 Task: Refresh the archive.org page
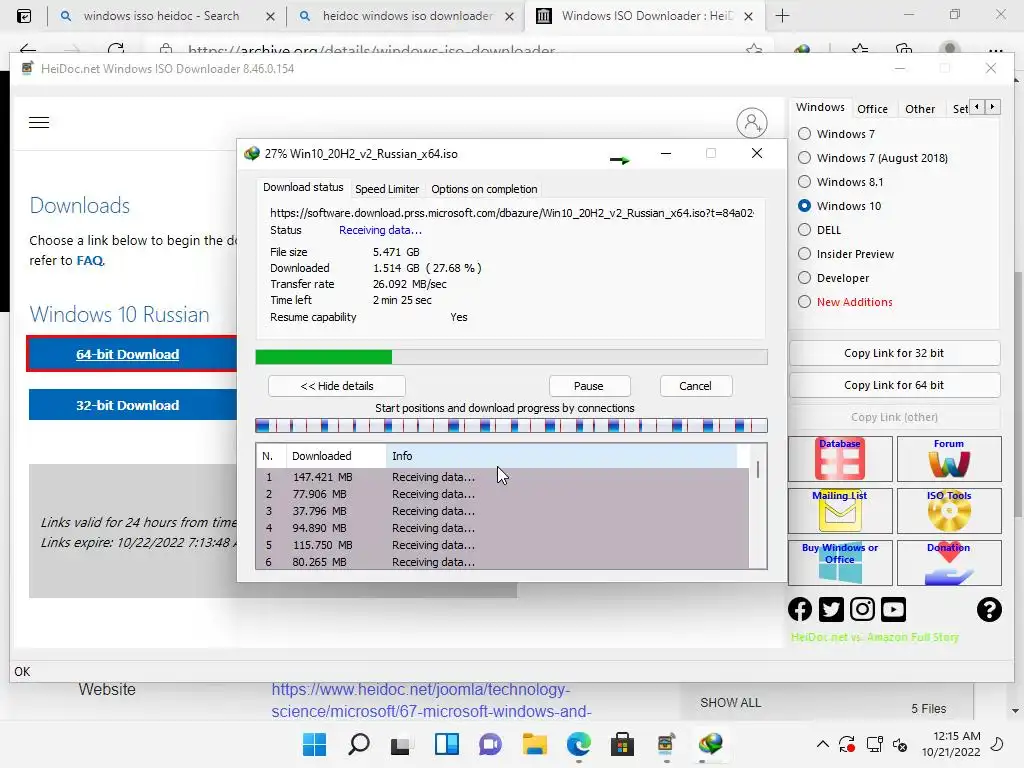116,49
